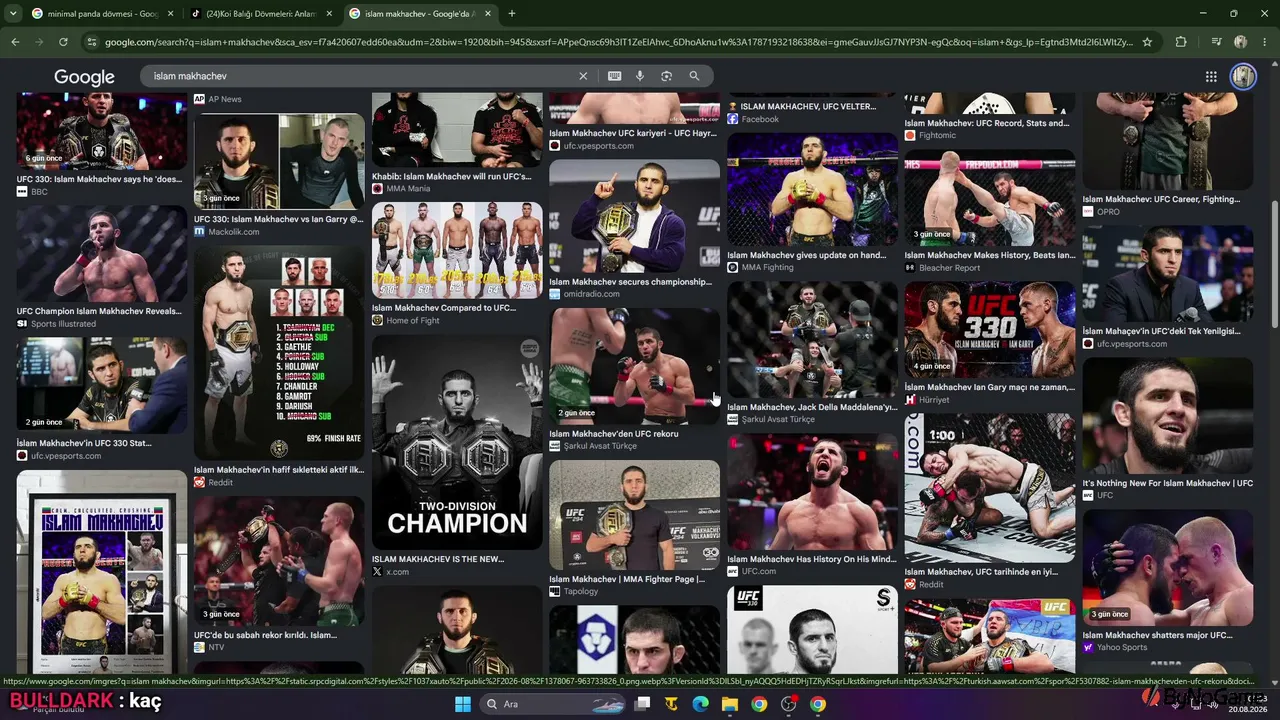The image size is (1280, 720).
Task: Close the 'minimal panda dövmesi' tab
Action: coord(170,14)
